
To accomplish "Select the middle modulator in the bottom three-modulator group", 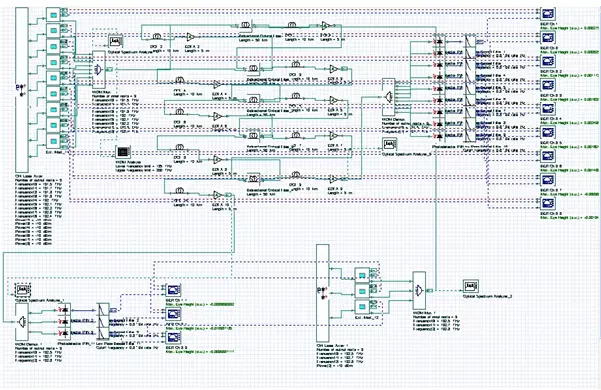I will tap(361, 291).
